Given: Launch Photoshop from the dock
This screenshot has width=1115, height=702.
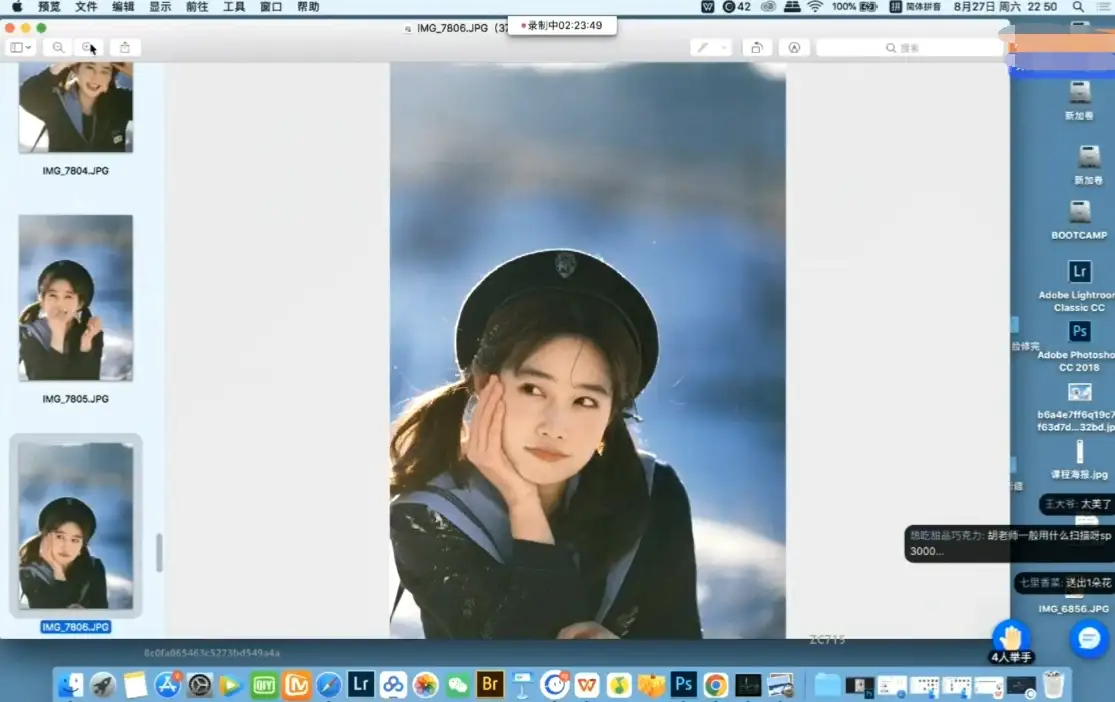Looking at the screenshot, I should [x=684, y=685].
